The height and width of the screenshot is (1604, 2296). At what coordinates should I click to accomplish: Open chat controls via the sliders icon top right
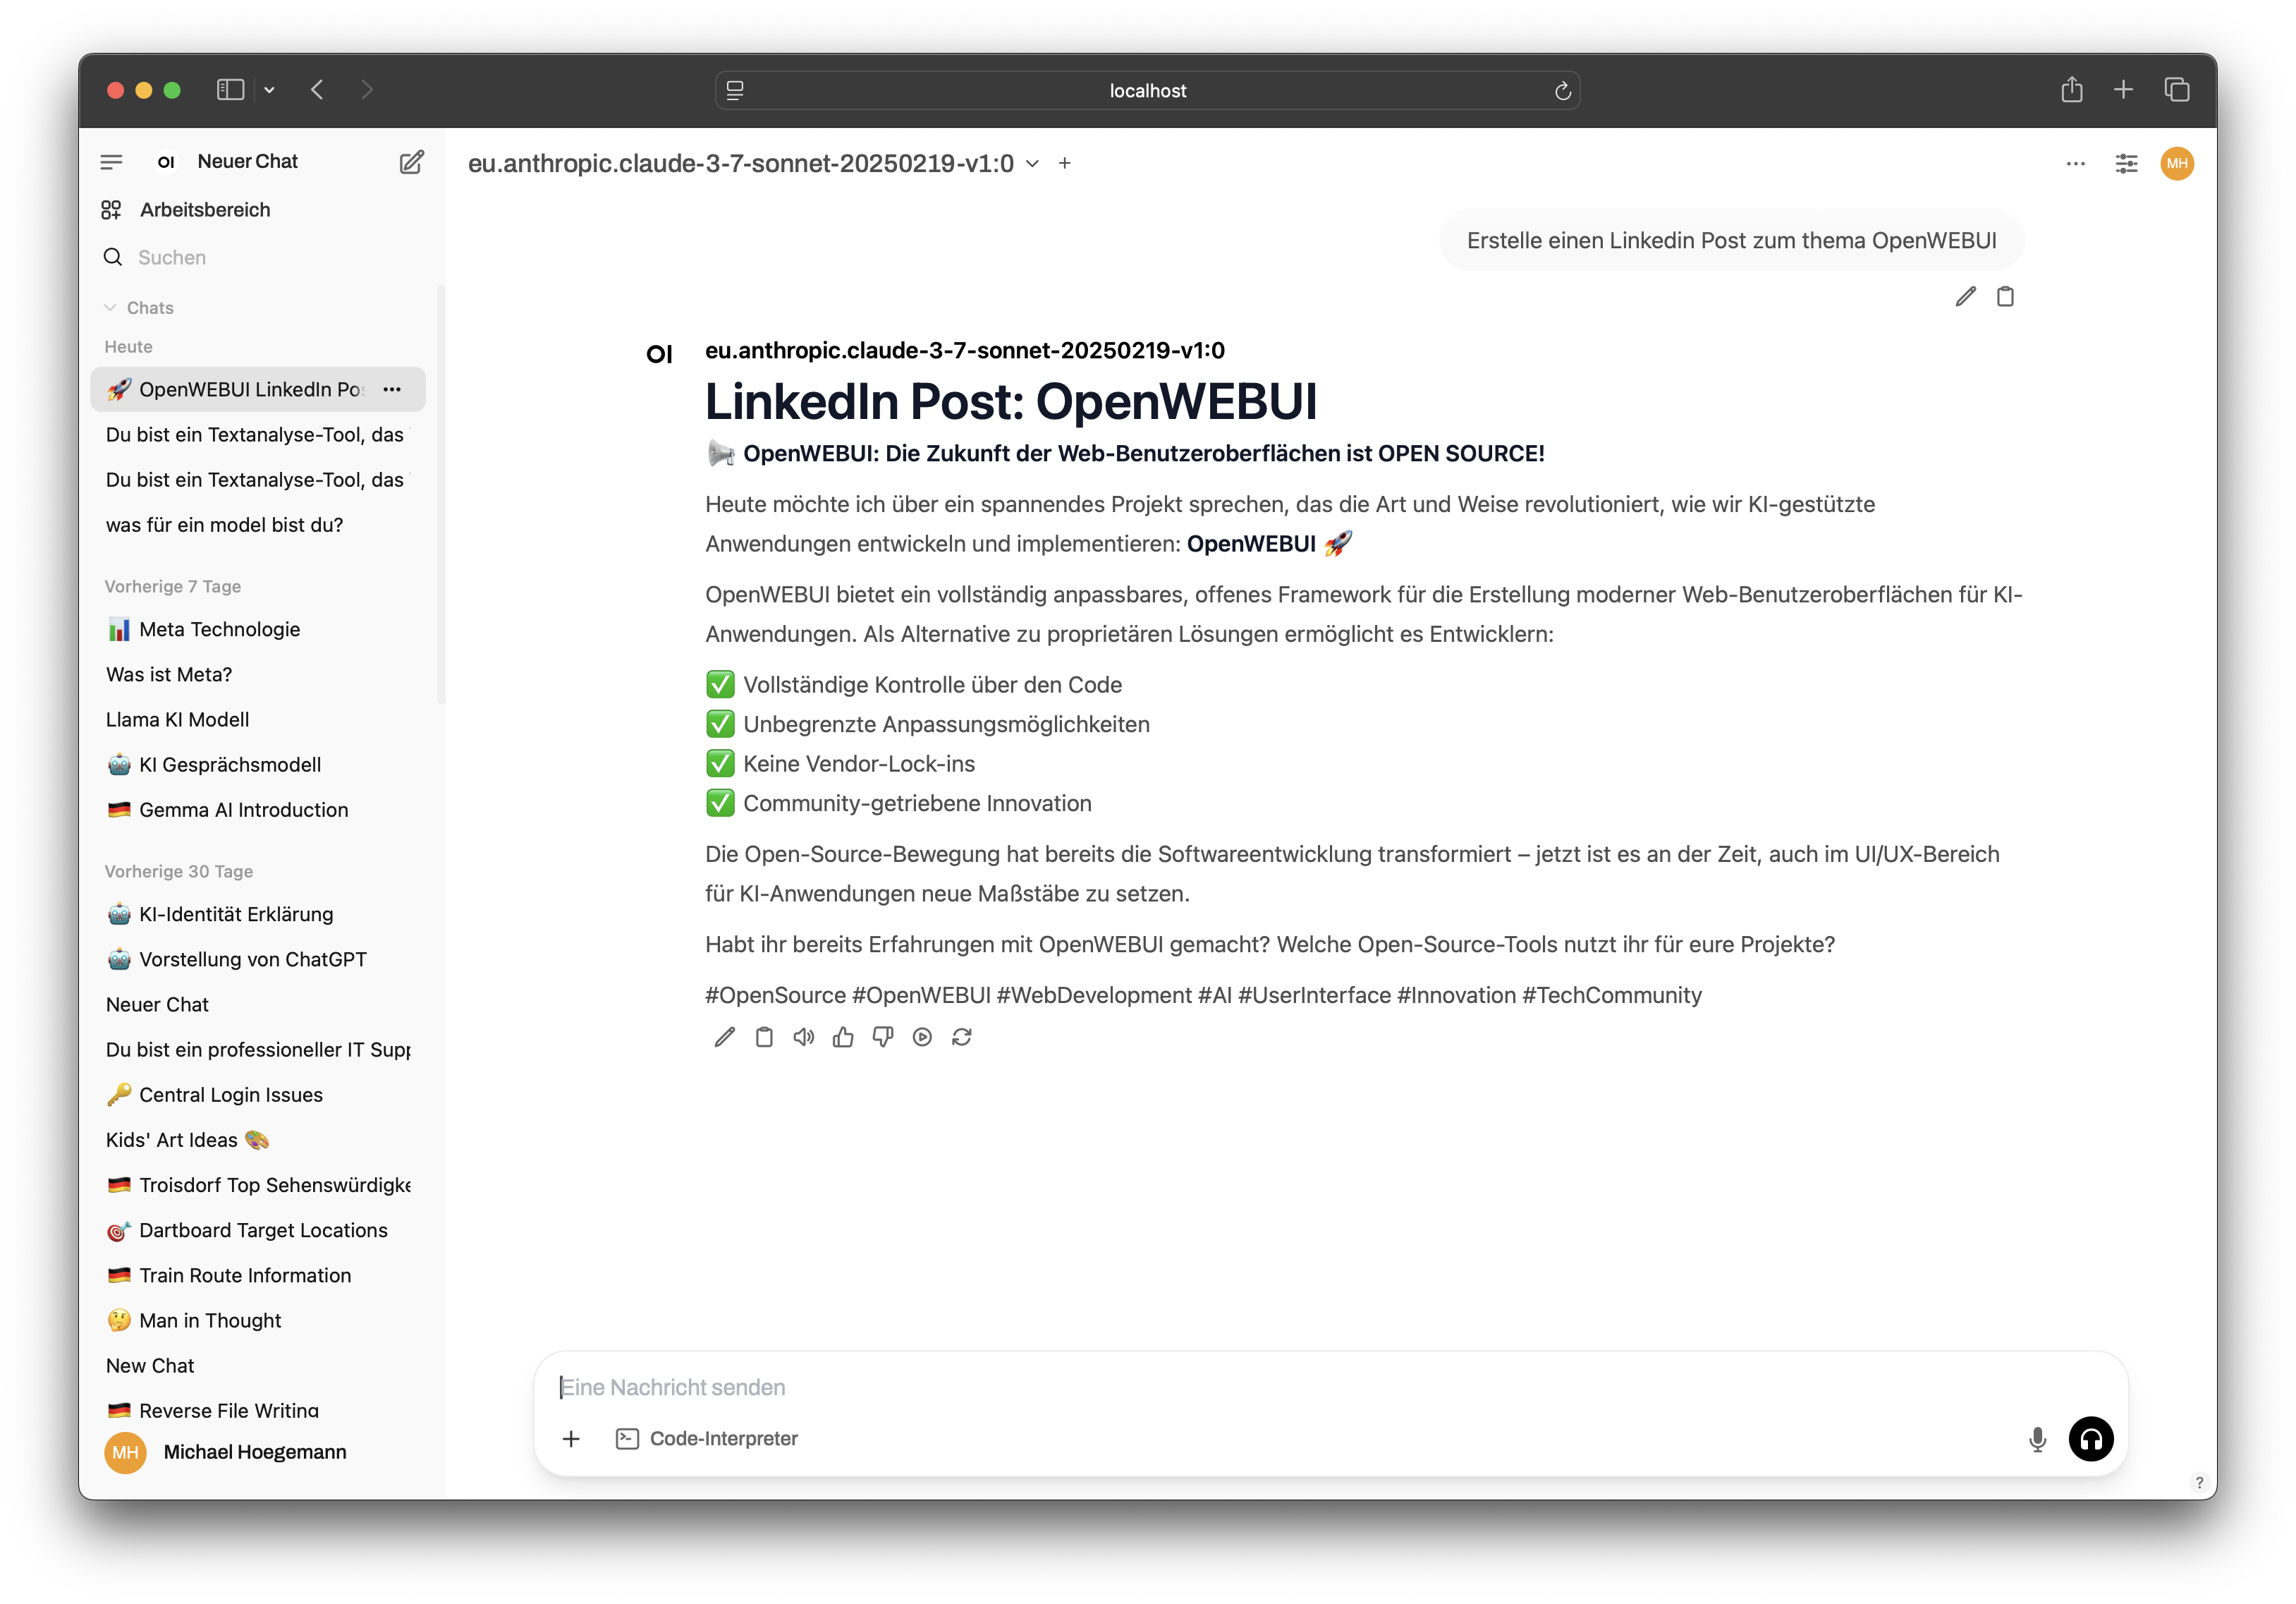coord(2126,163)
